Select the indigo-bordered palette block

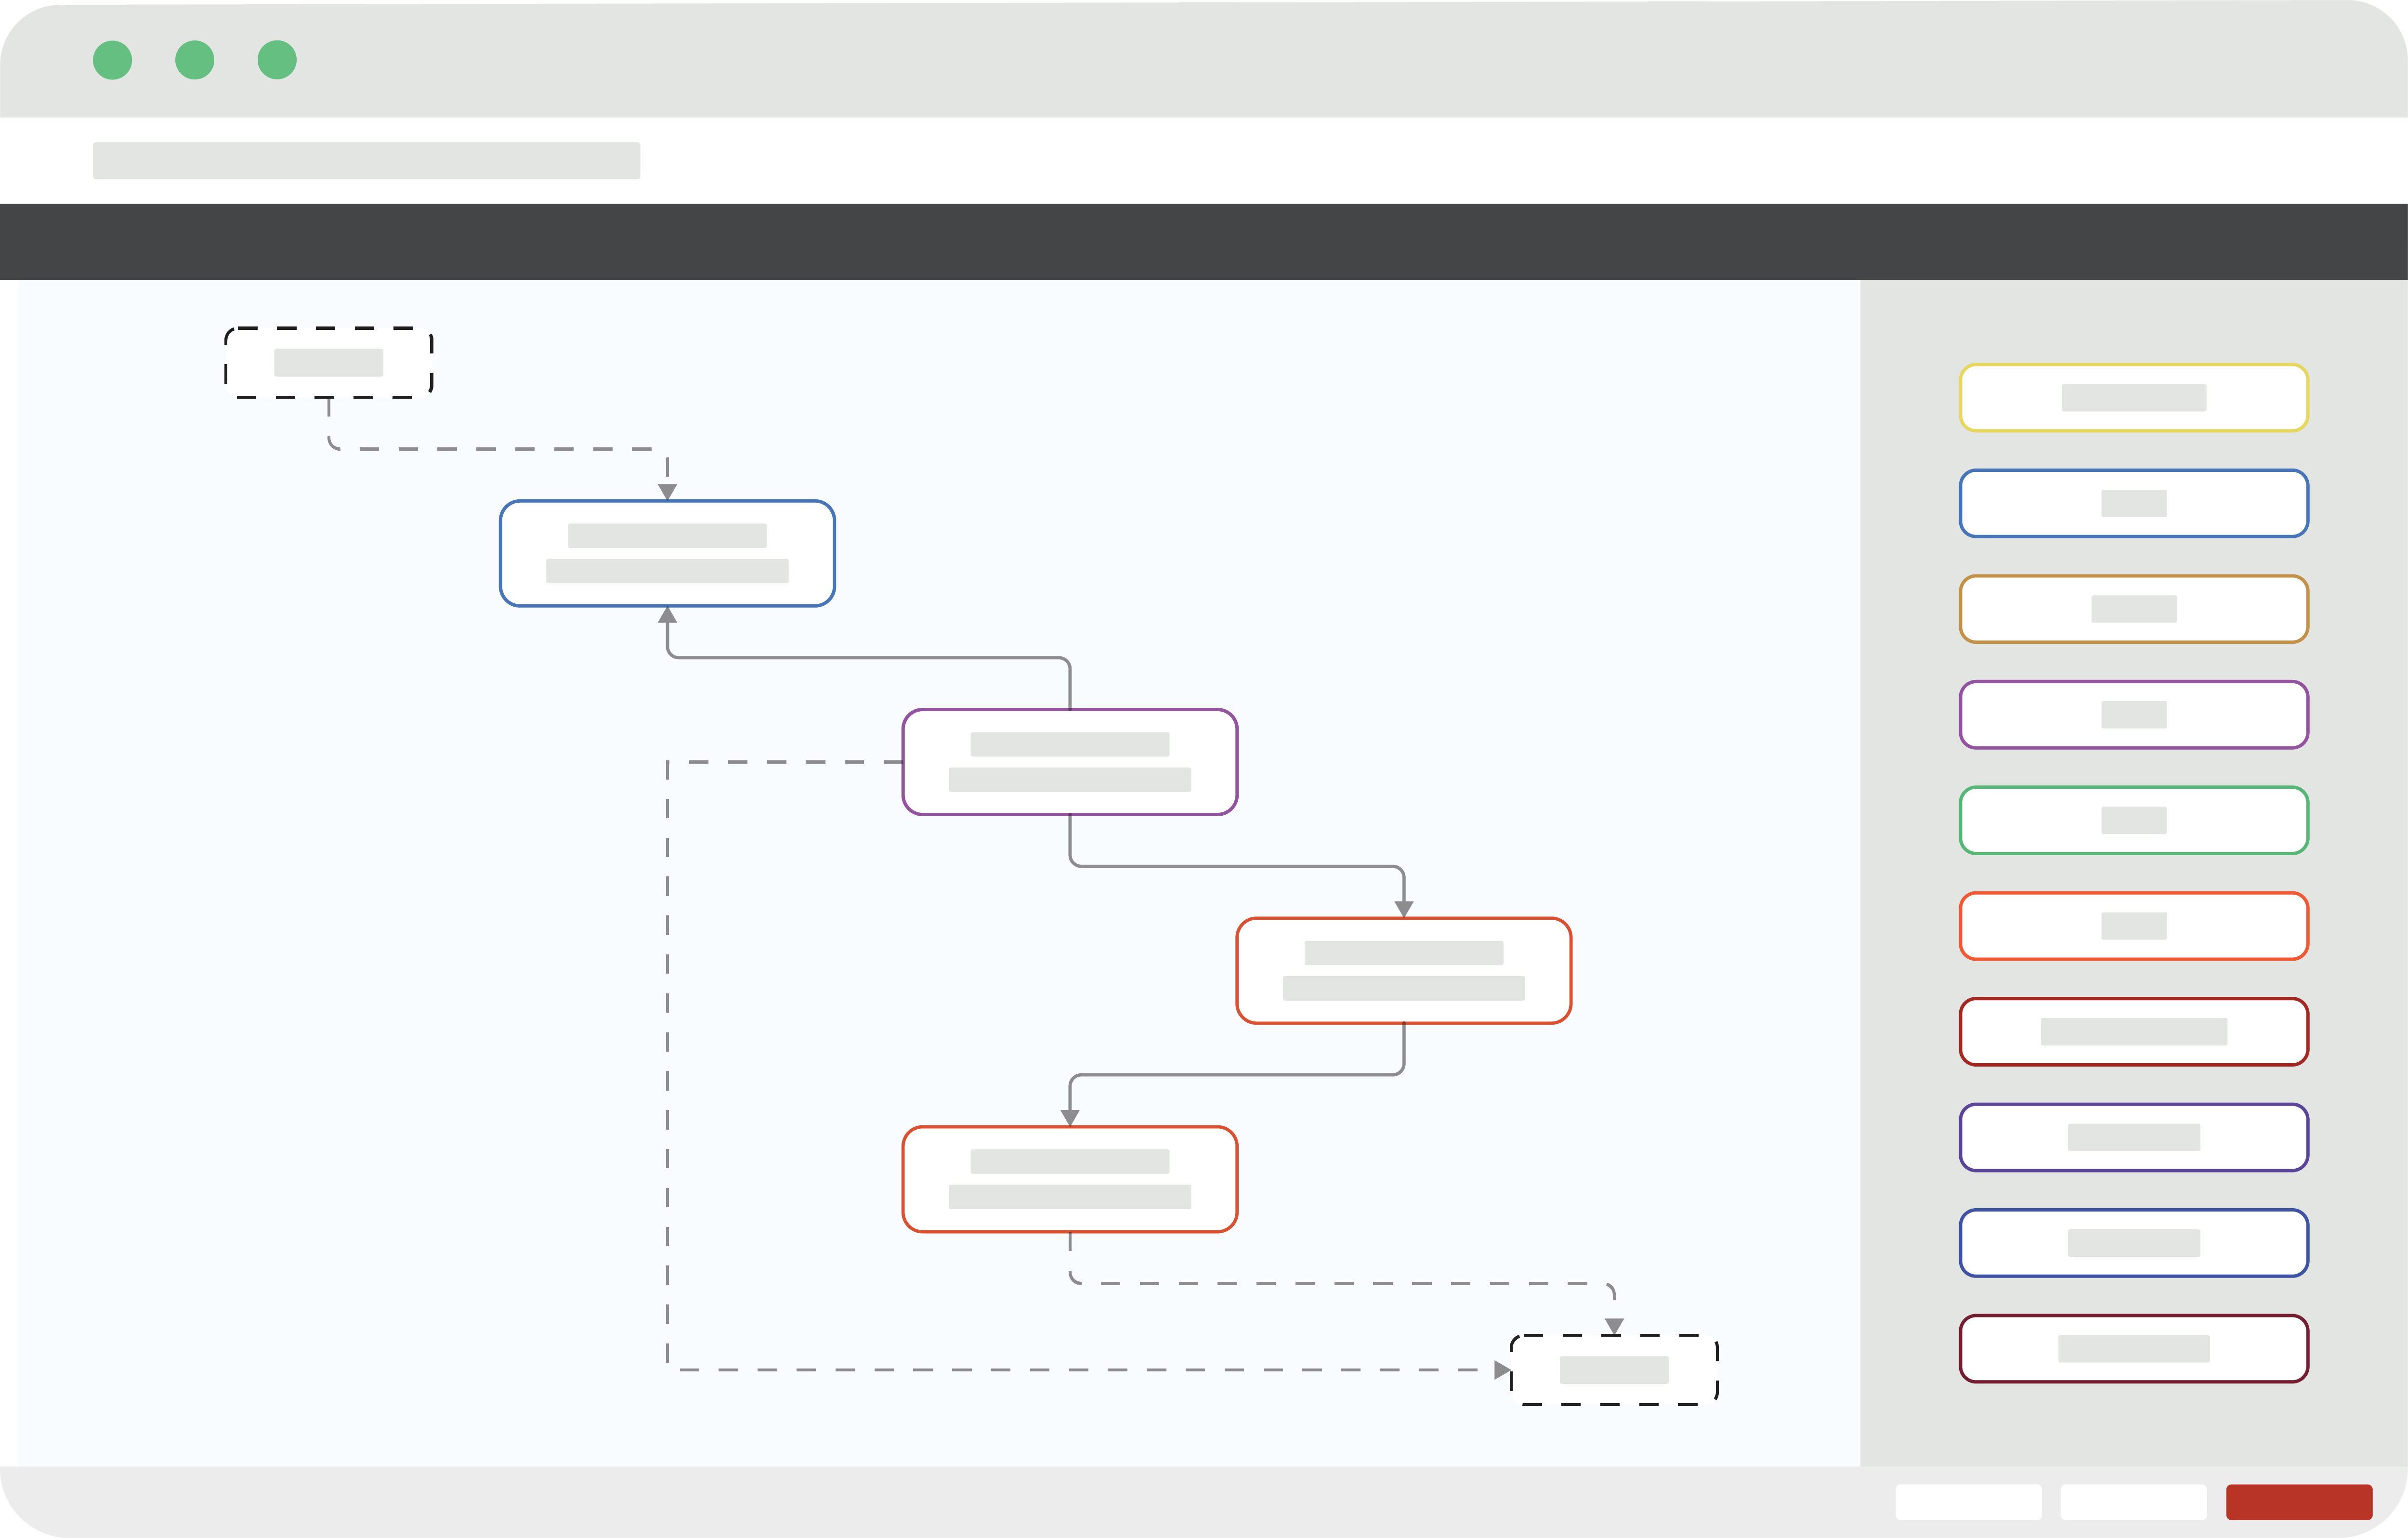(x=2133, y=1137)
